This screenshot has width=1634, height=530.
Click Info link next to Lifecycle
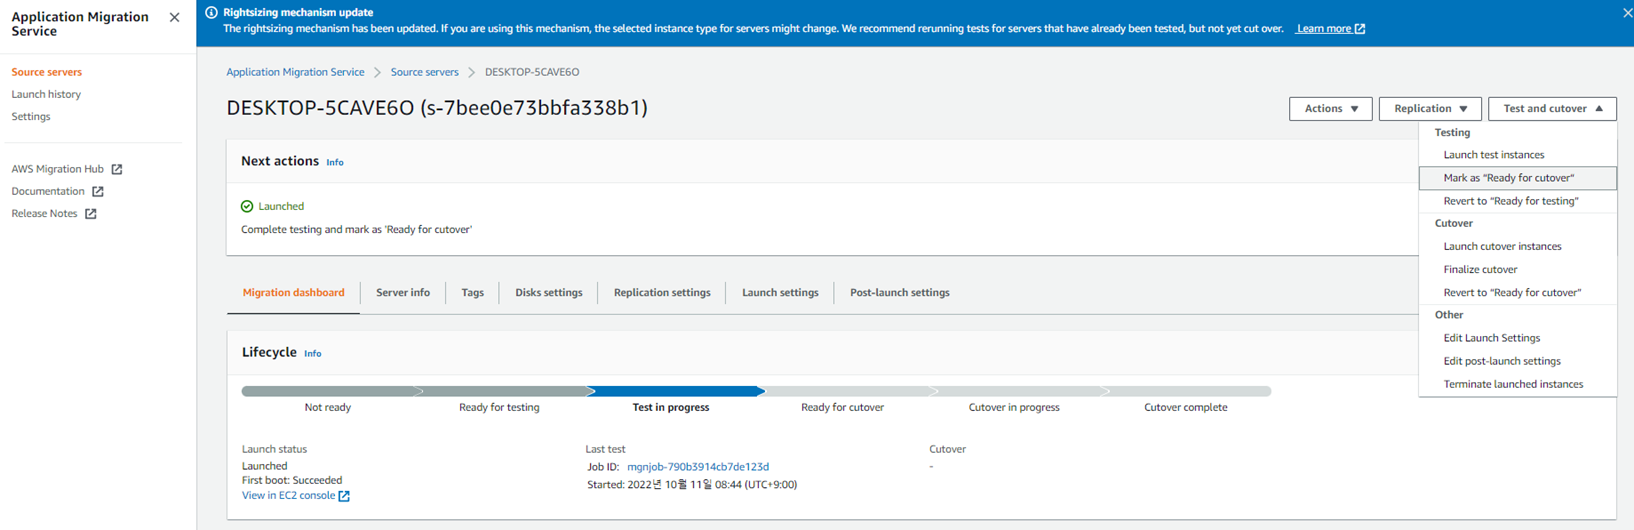coord(313,354)
